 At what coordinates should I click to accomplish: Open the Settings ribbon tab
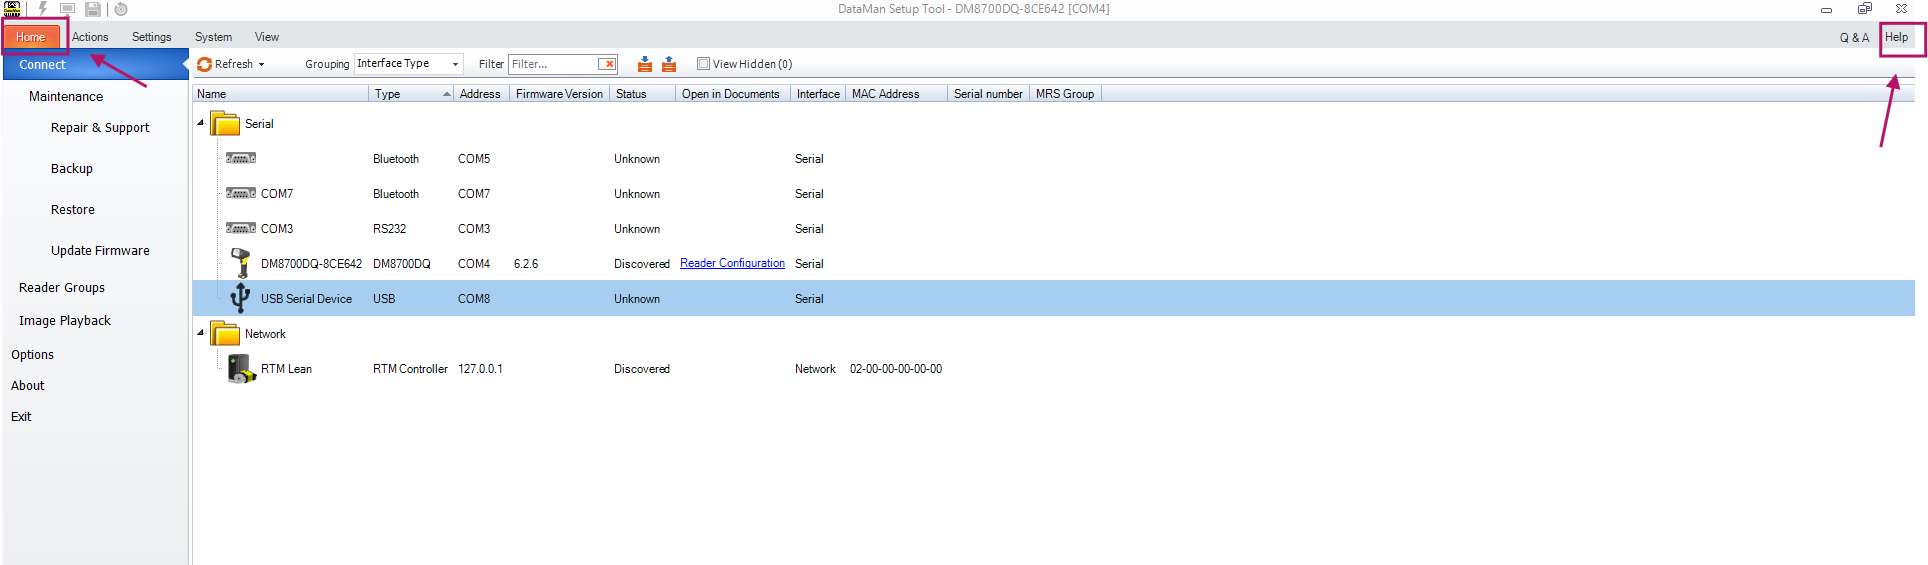click(152, 37)
